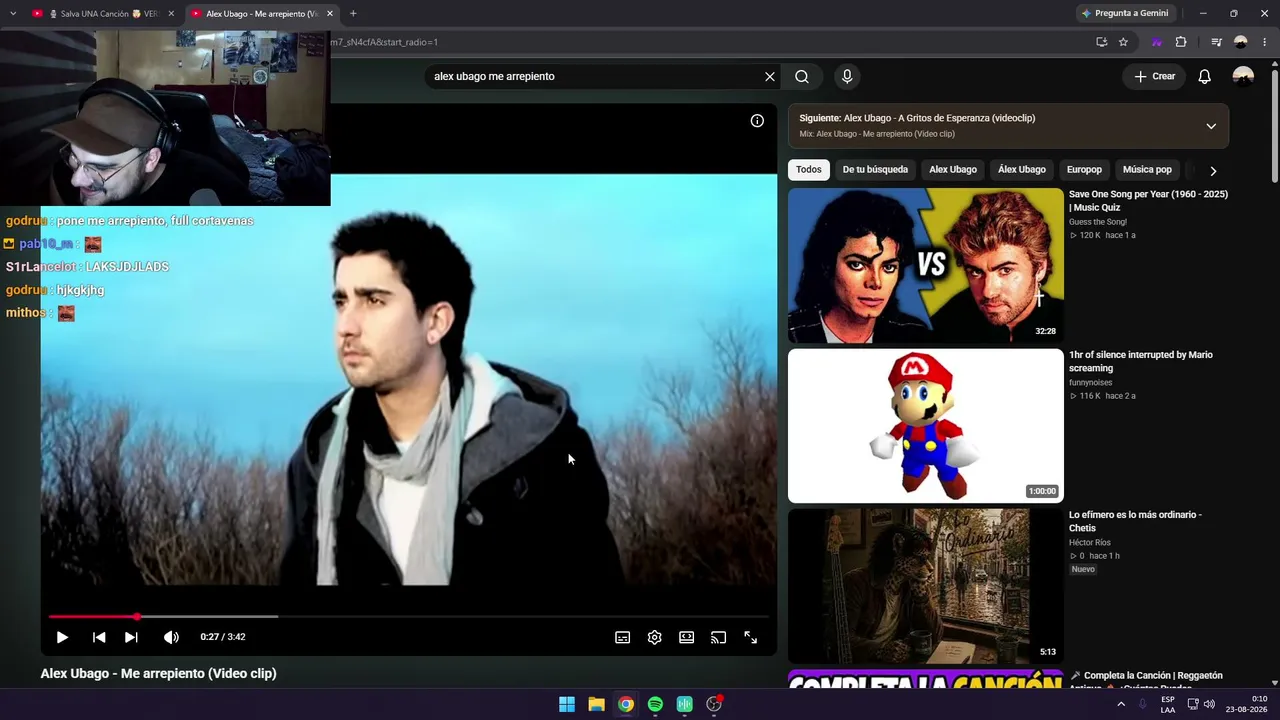The width and height of the screenshot is (1280, 720).
Task: Open the video player settings gear
Action: (x=654, y=637)
